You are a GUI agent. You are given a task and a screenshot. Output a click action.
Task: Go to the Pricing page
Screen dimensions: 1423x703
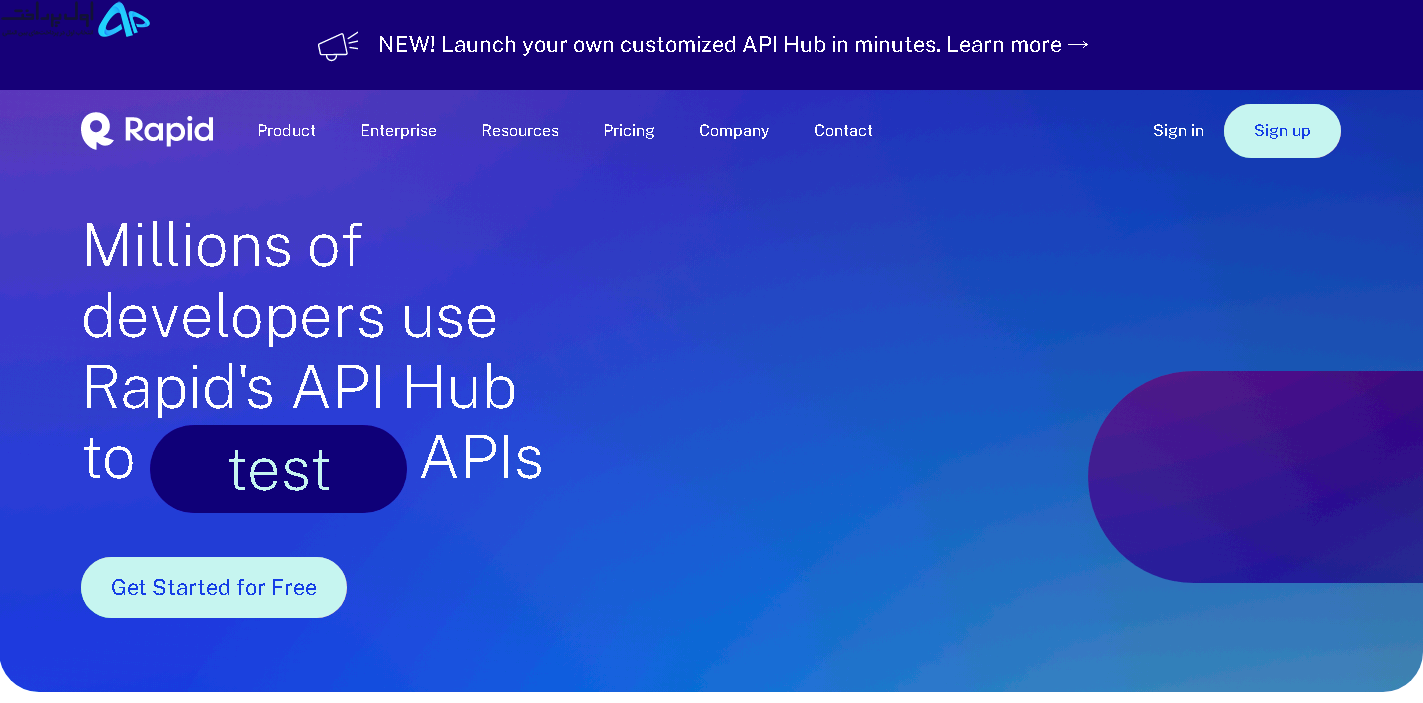[629, 131]
